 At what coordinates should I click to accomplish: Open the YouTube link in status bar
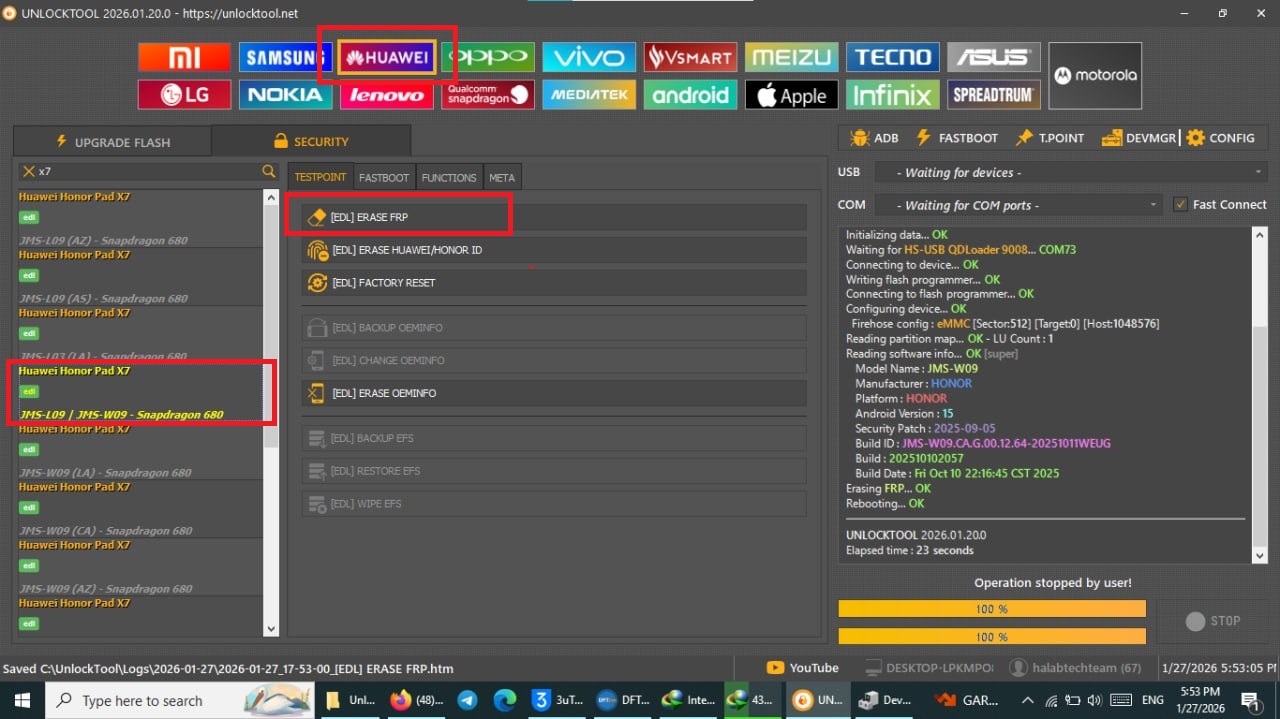pos(802,668)
